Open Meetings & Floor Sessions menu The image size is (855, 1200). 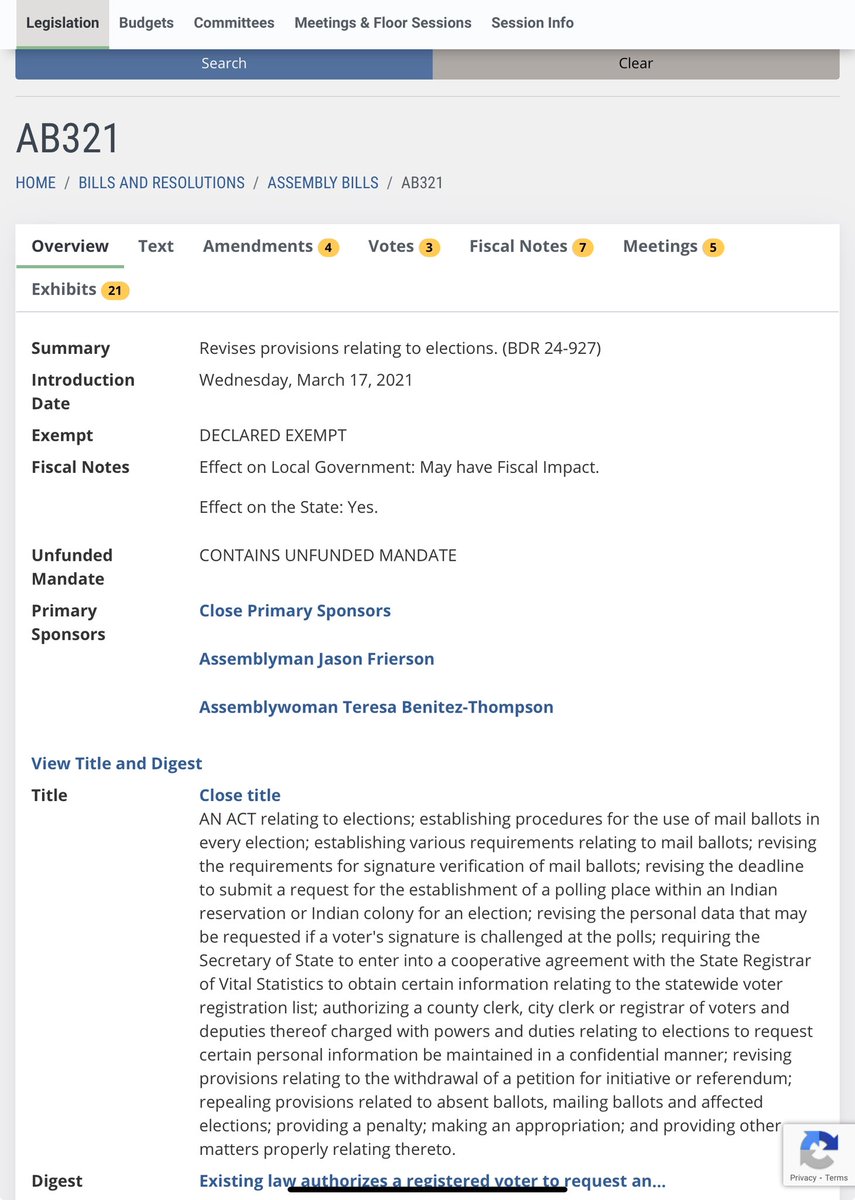click(383, 23)
